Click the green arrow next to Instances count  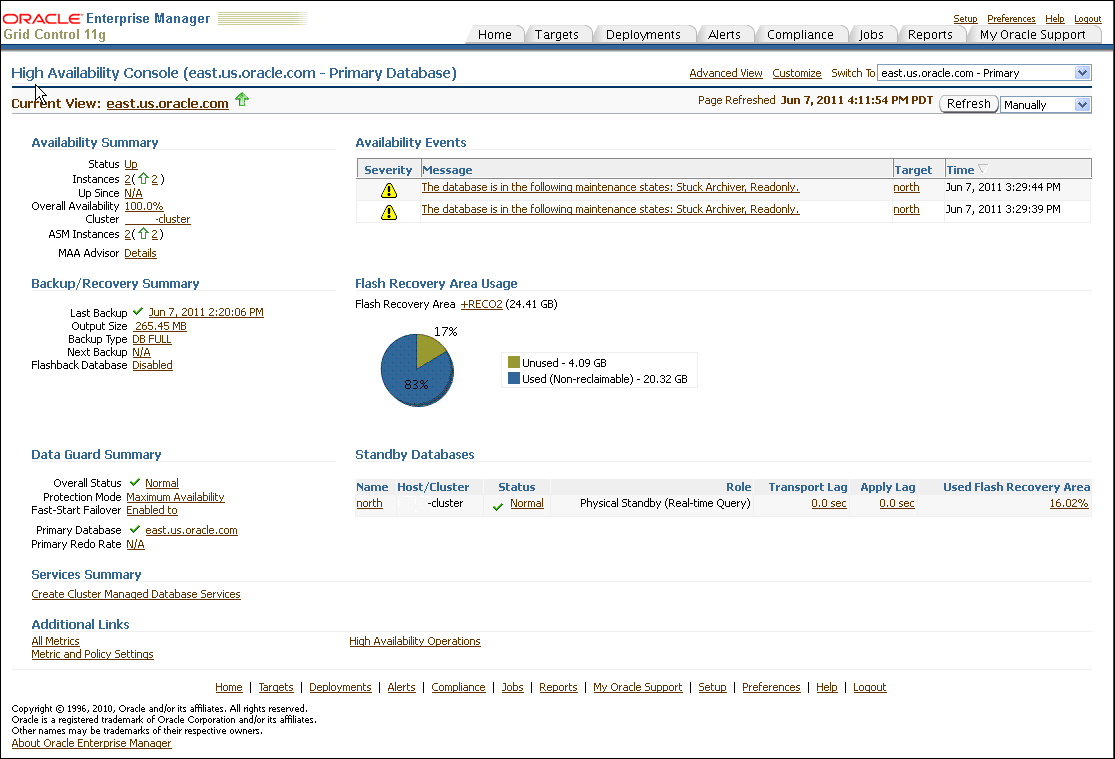point(143,180)
